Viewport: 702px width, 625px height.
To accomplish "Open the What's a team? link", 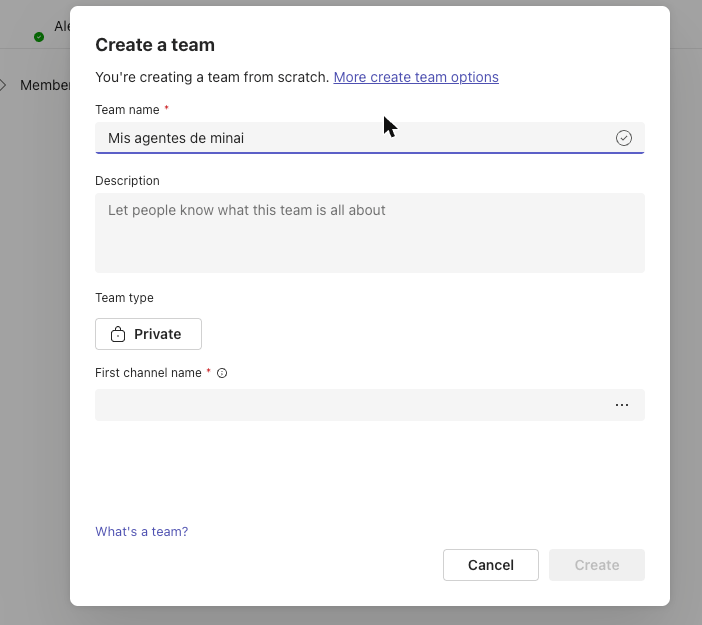I will click(x=141, y=531).
